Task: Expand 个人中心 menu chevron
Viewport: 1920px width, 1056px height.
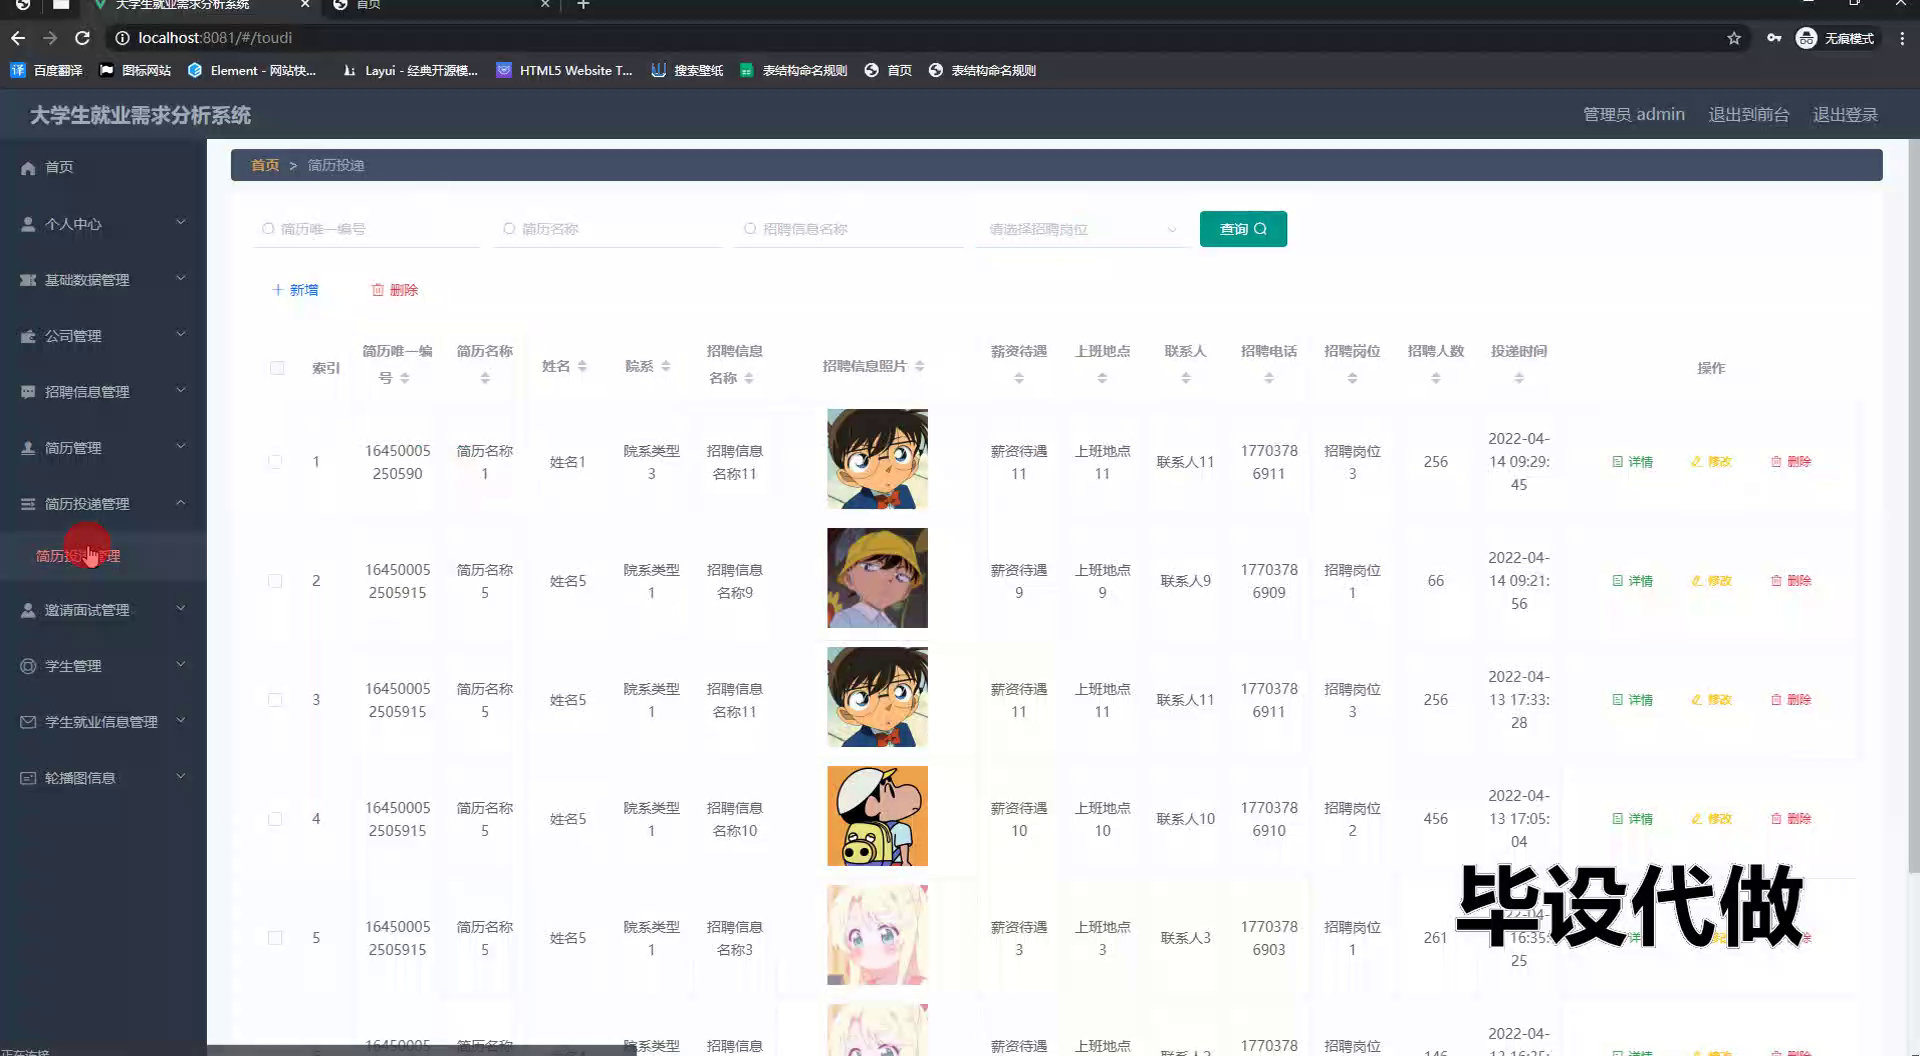Action: click(181, 223)
